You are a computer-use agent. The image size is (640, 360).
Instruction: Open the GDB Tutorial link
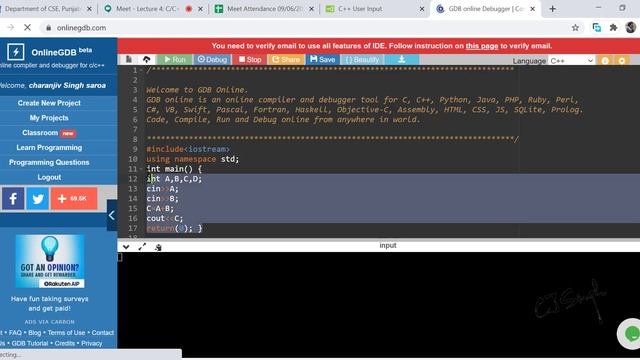pos(29,343)
